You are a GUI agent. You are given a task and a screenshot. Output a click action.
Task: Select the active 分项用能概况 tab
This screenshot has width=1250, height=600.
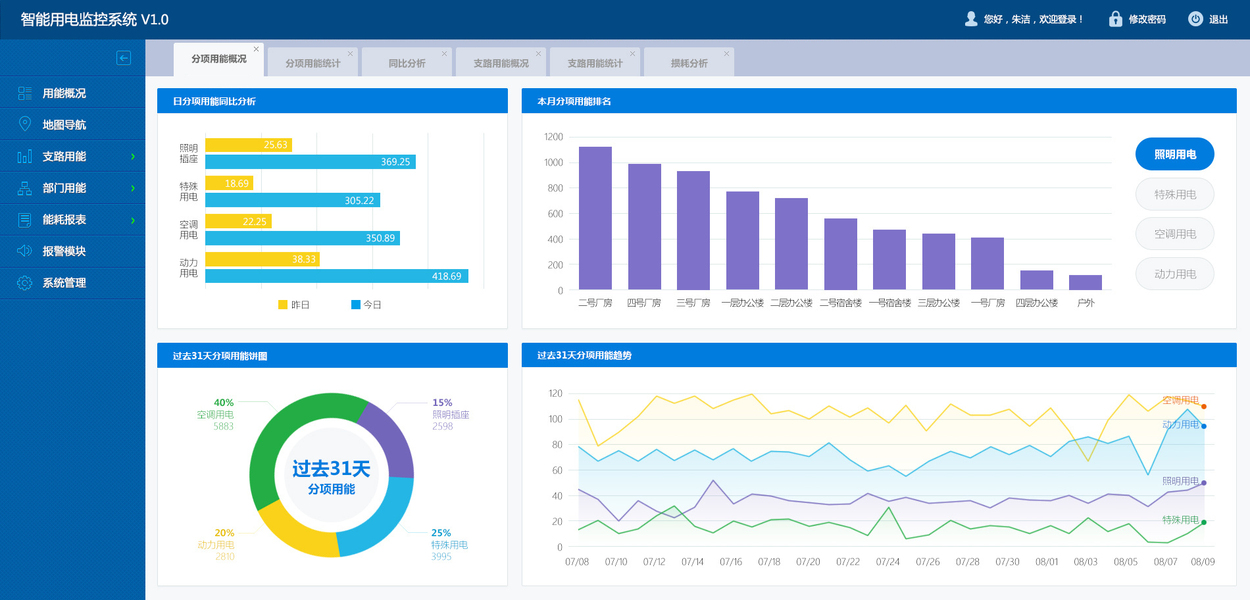click(x=218, y=59)
